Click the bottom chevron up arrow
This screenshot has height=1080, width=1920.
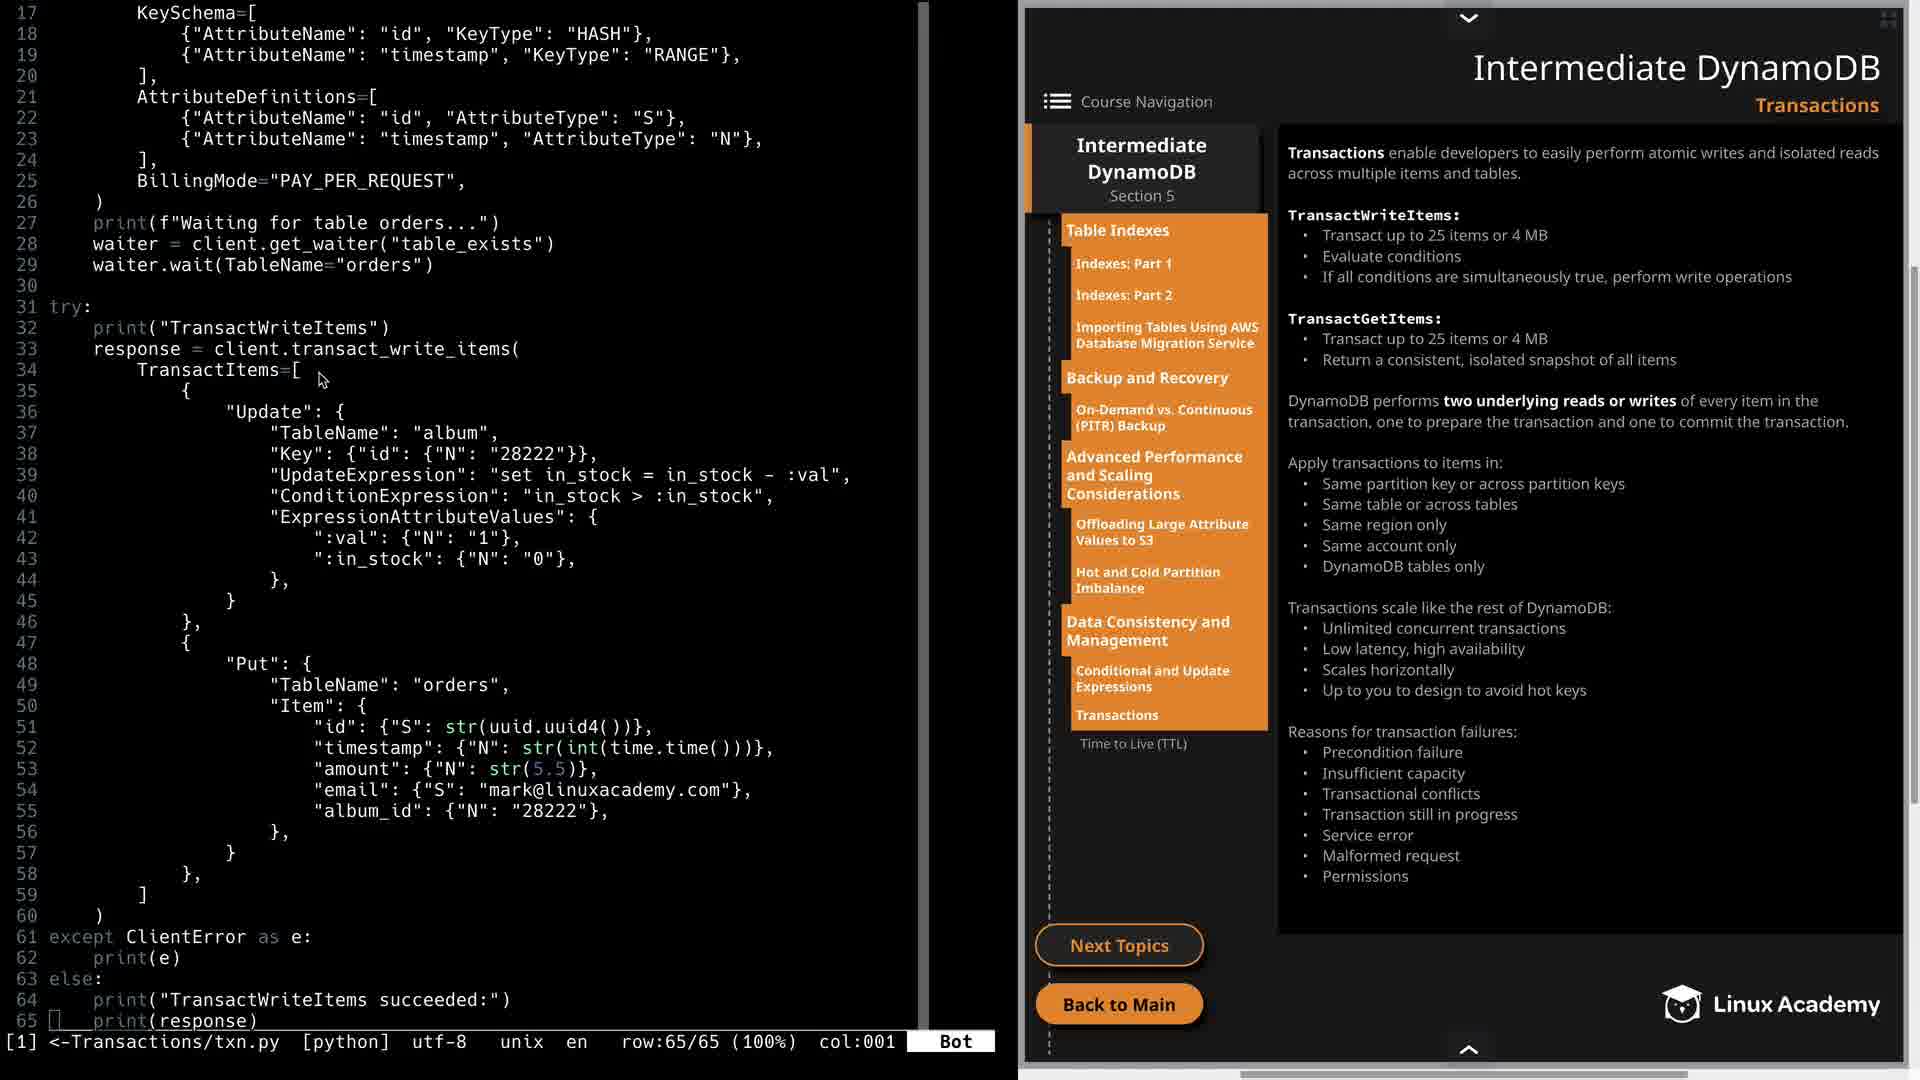pos(1468,1049)
